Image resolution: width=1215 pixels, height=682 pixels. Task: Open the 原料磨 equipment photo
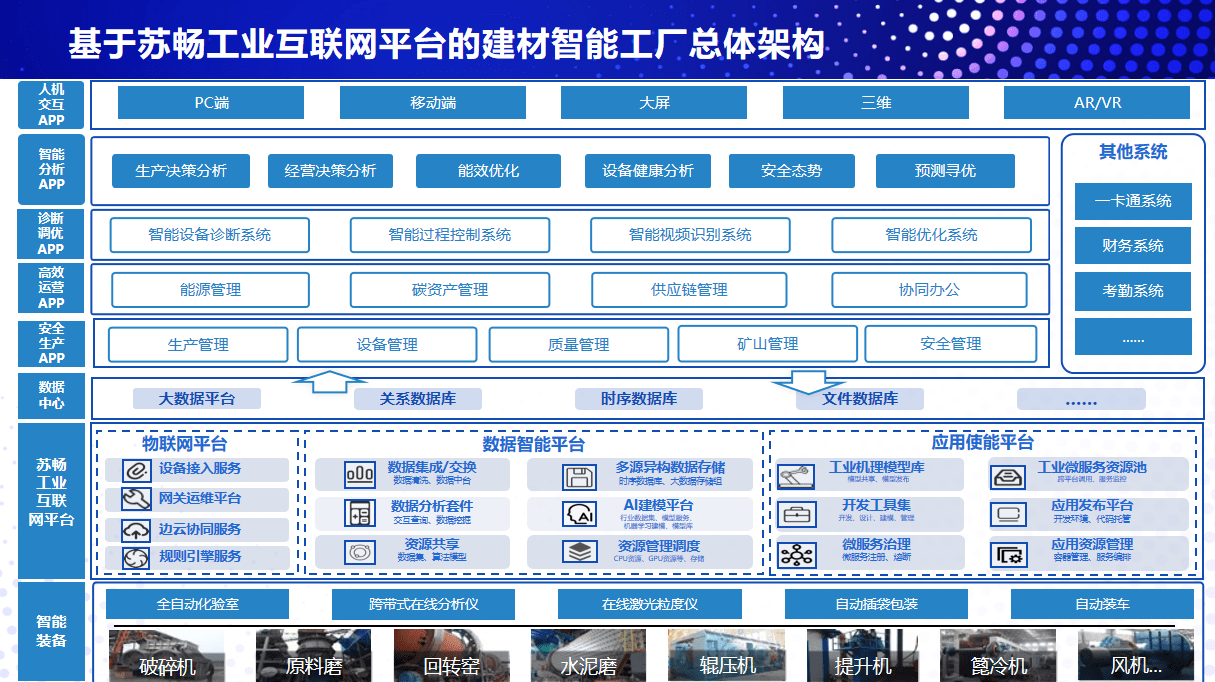pyautogui.click(x=313, y=655)
